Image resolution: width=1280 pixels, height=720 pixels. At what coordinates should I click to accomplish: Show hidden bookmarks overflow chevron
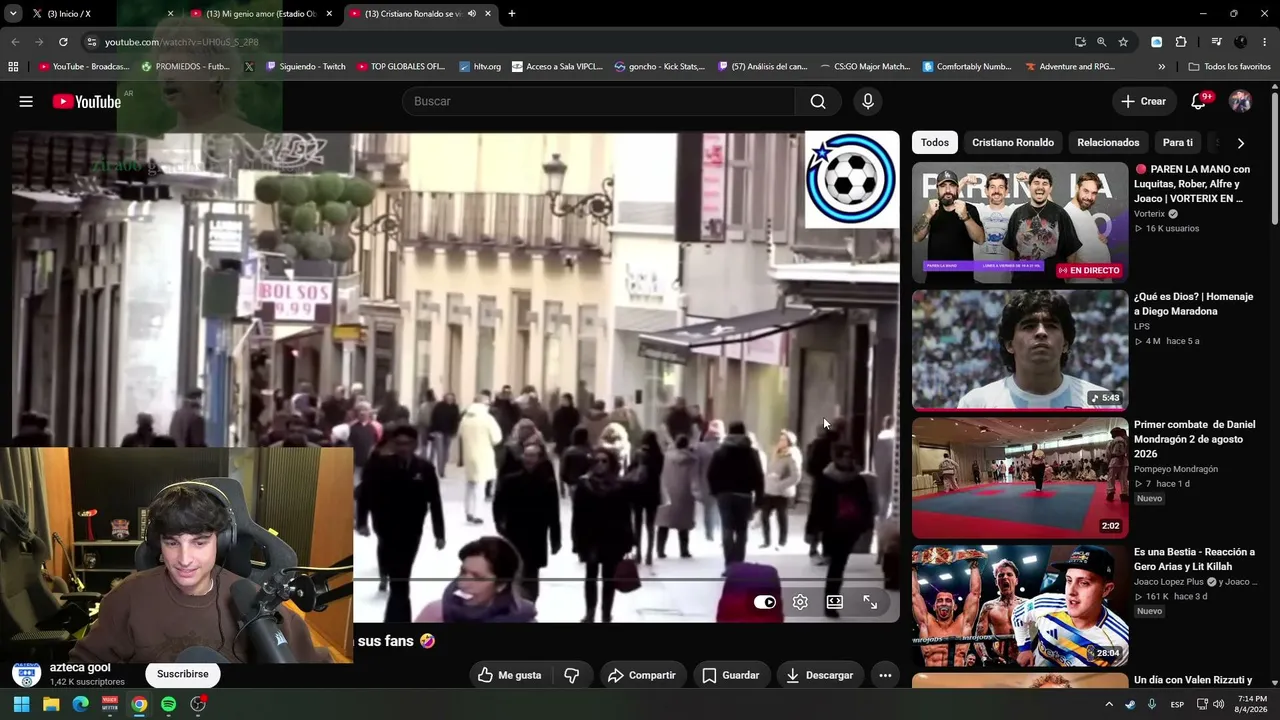click(x=1161, y=67)
